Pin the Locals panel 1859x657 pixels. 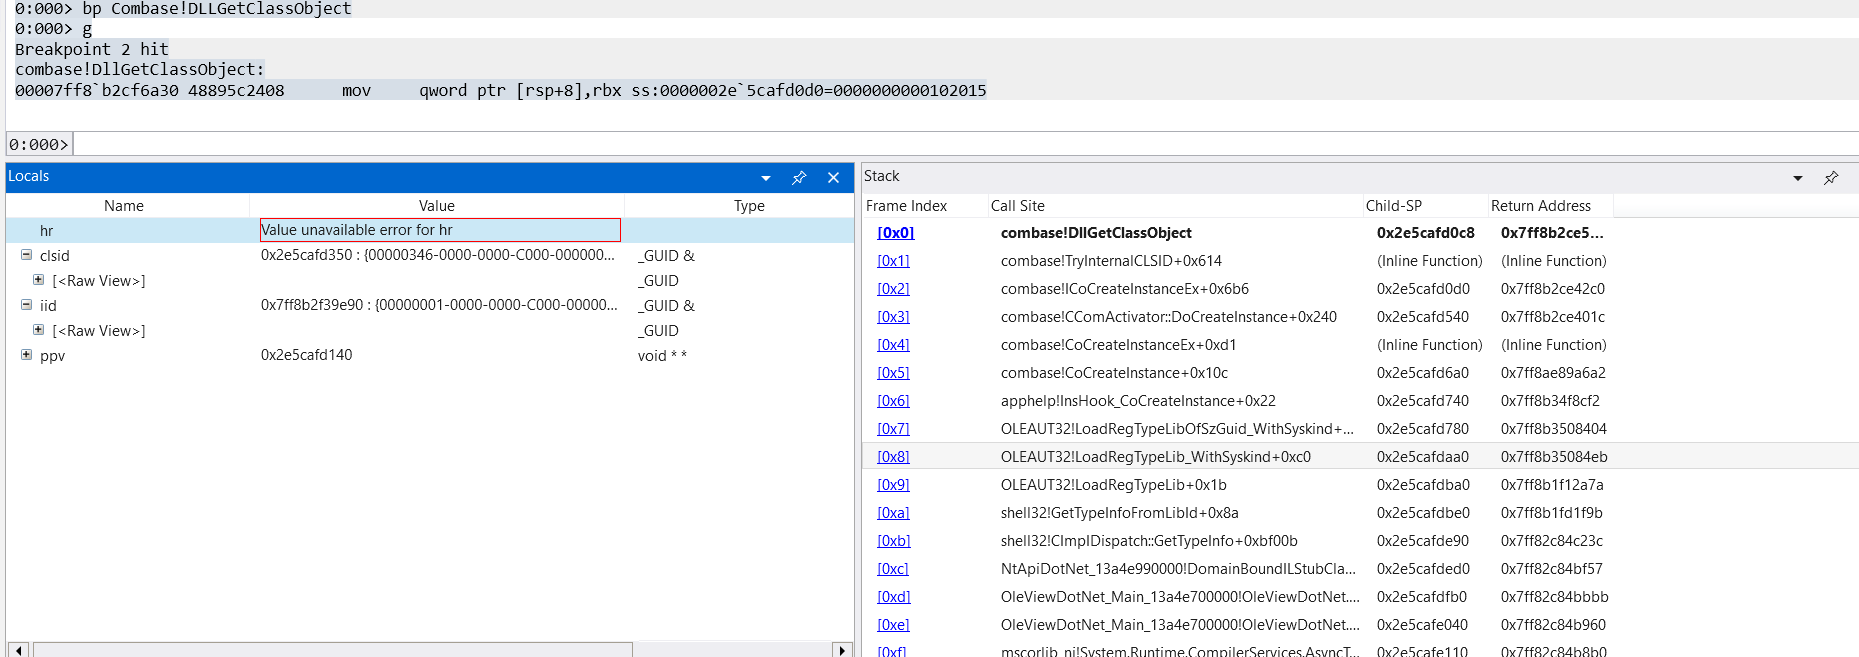point(799,178)
